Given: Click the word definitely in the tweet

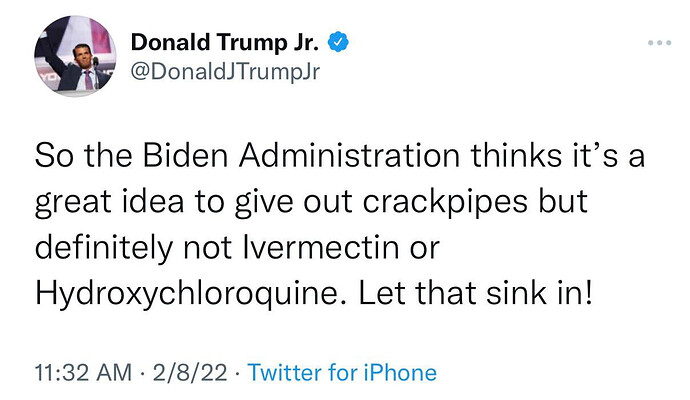Looking at the screenshot, I should [x=104, y=248].
